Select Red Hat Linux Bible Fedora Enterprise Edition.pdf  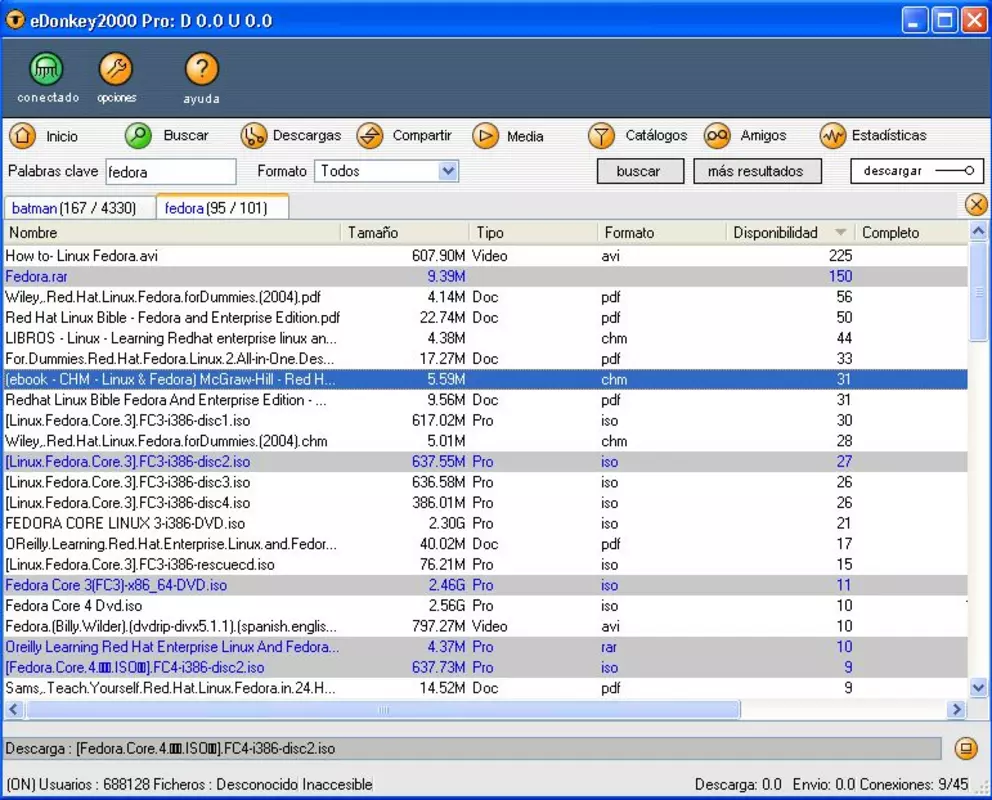coord(486,317)
